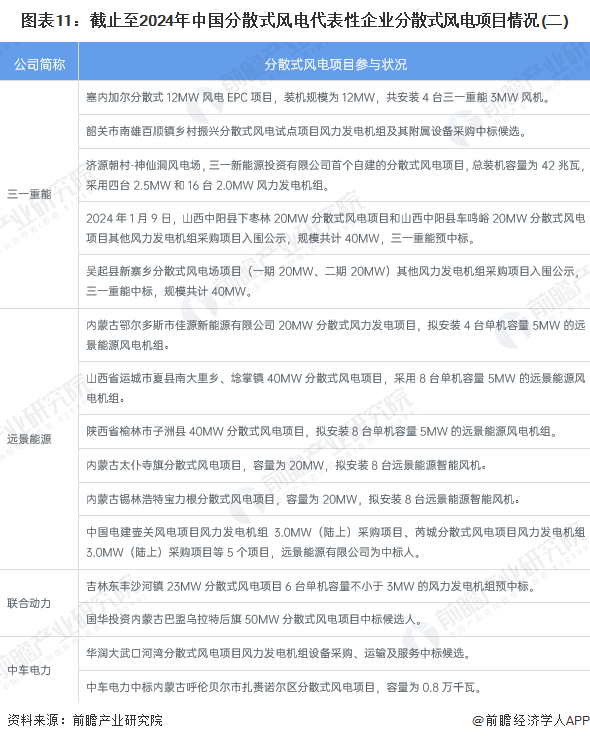Click the 国华投资内蒙古巴盟乌拉特后旗 row
The height and width of the screenshot is (741, 590).
coord(335,620)
